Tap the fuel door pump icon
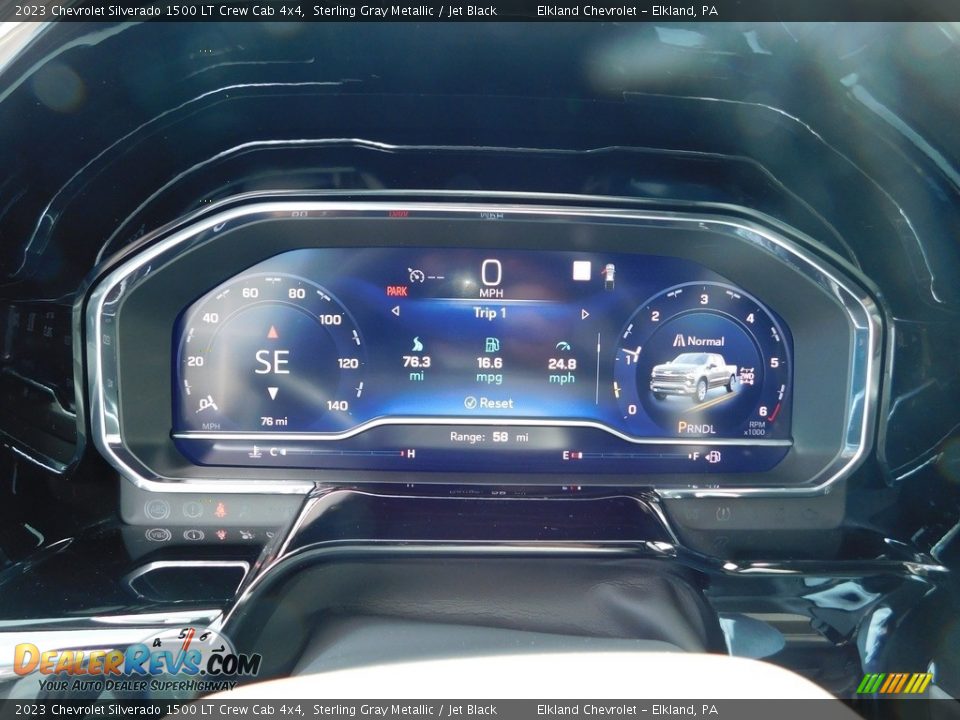Image resolution: width=960 pixels, height=720 pixels. click(713, 457)
